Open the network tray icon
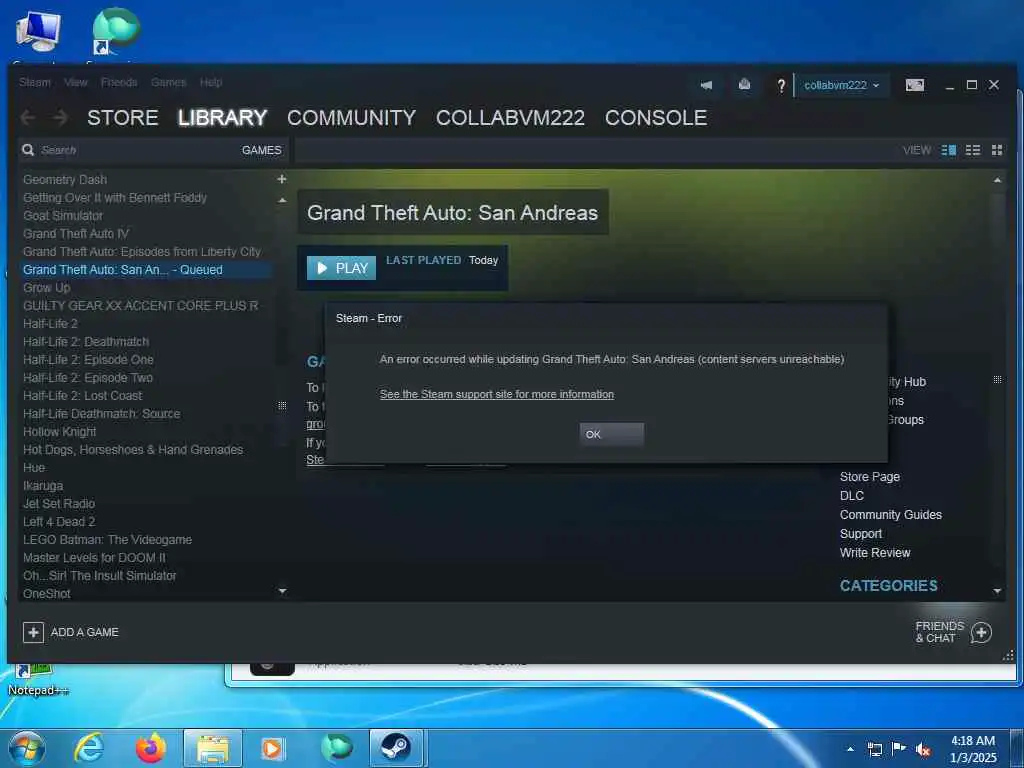The width and height of the screenshot is (1024, 768). [874, 750]
